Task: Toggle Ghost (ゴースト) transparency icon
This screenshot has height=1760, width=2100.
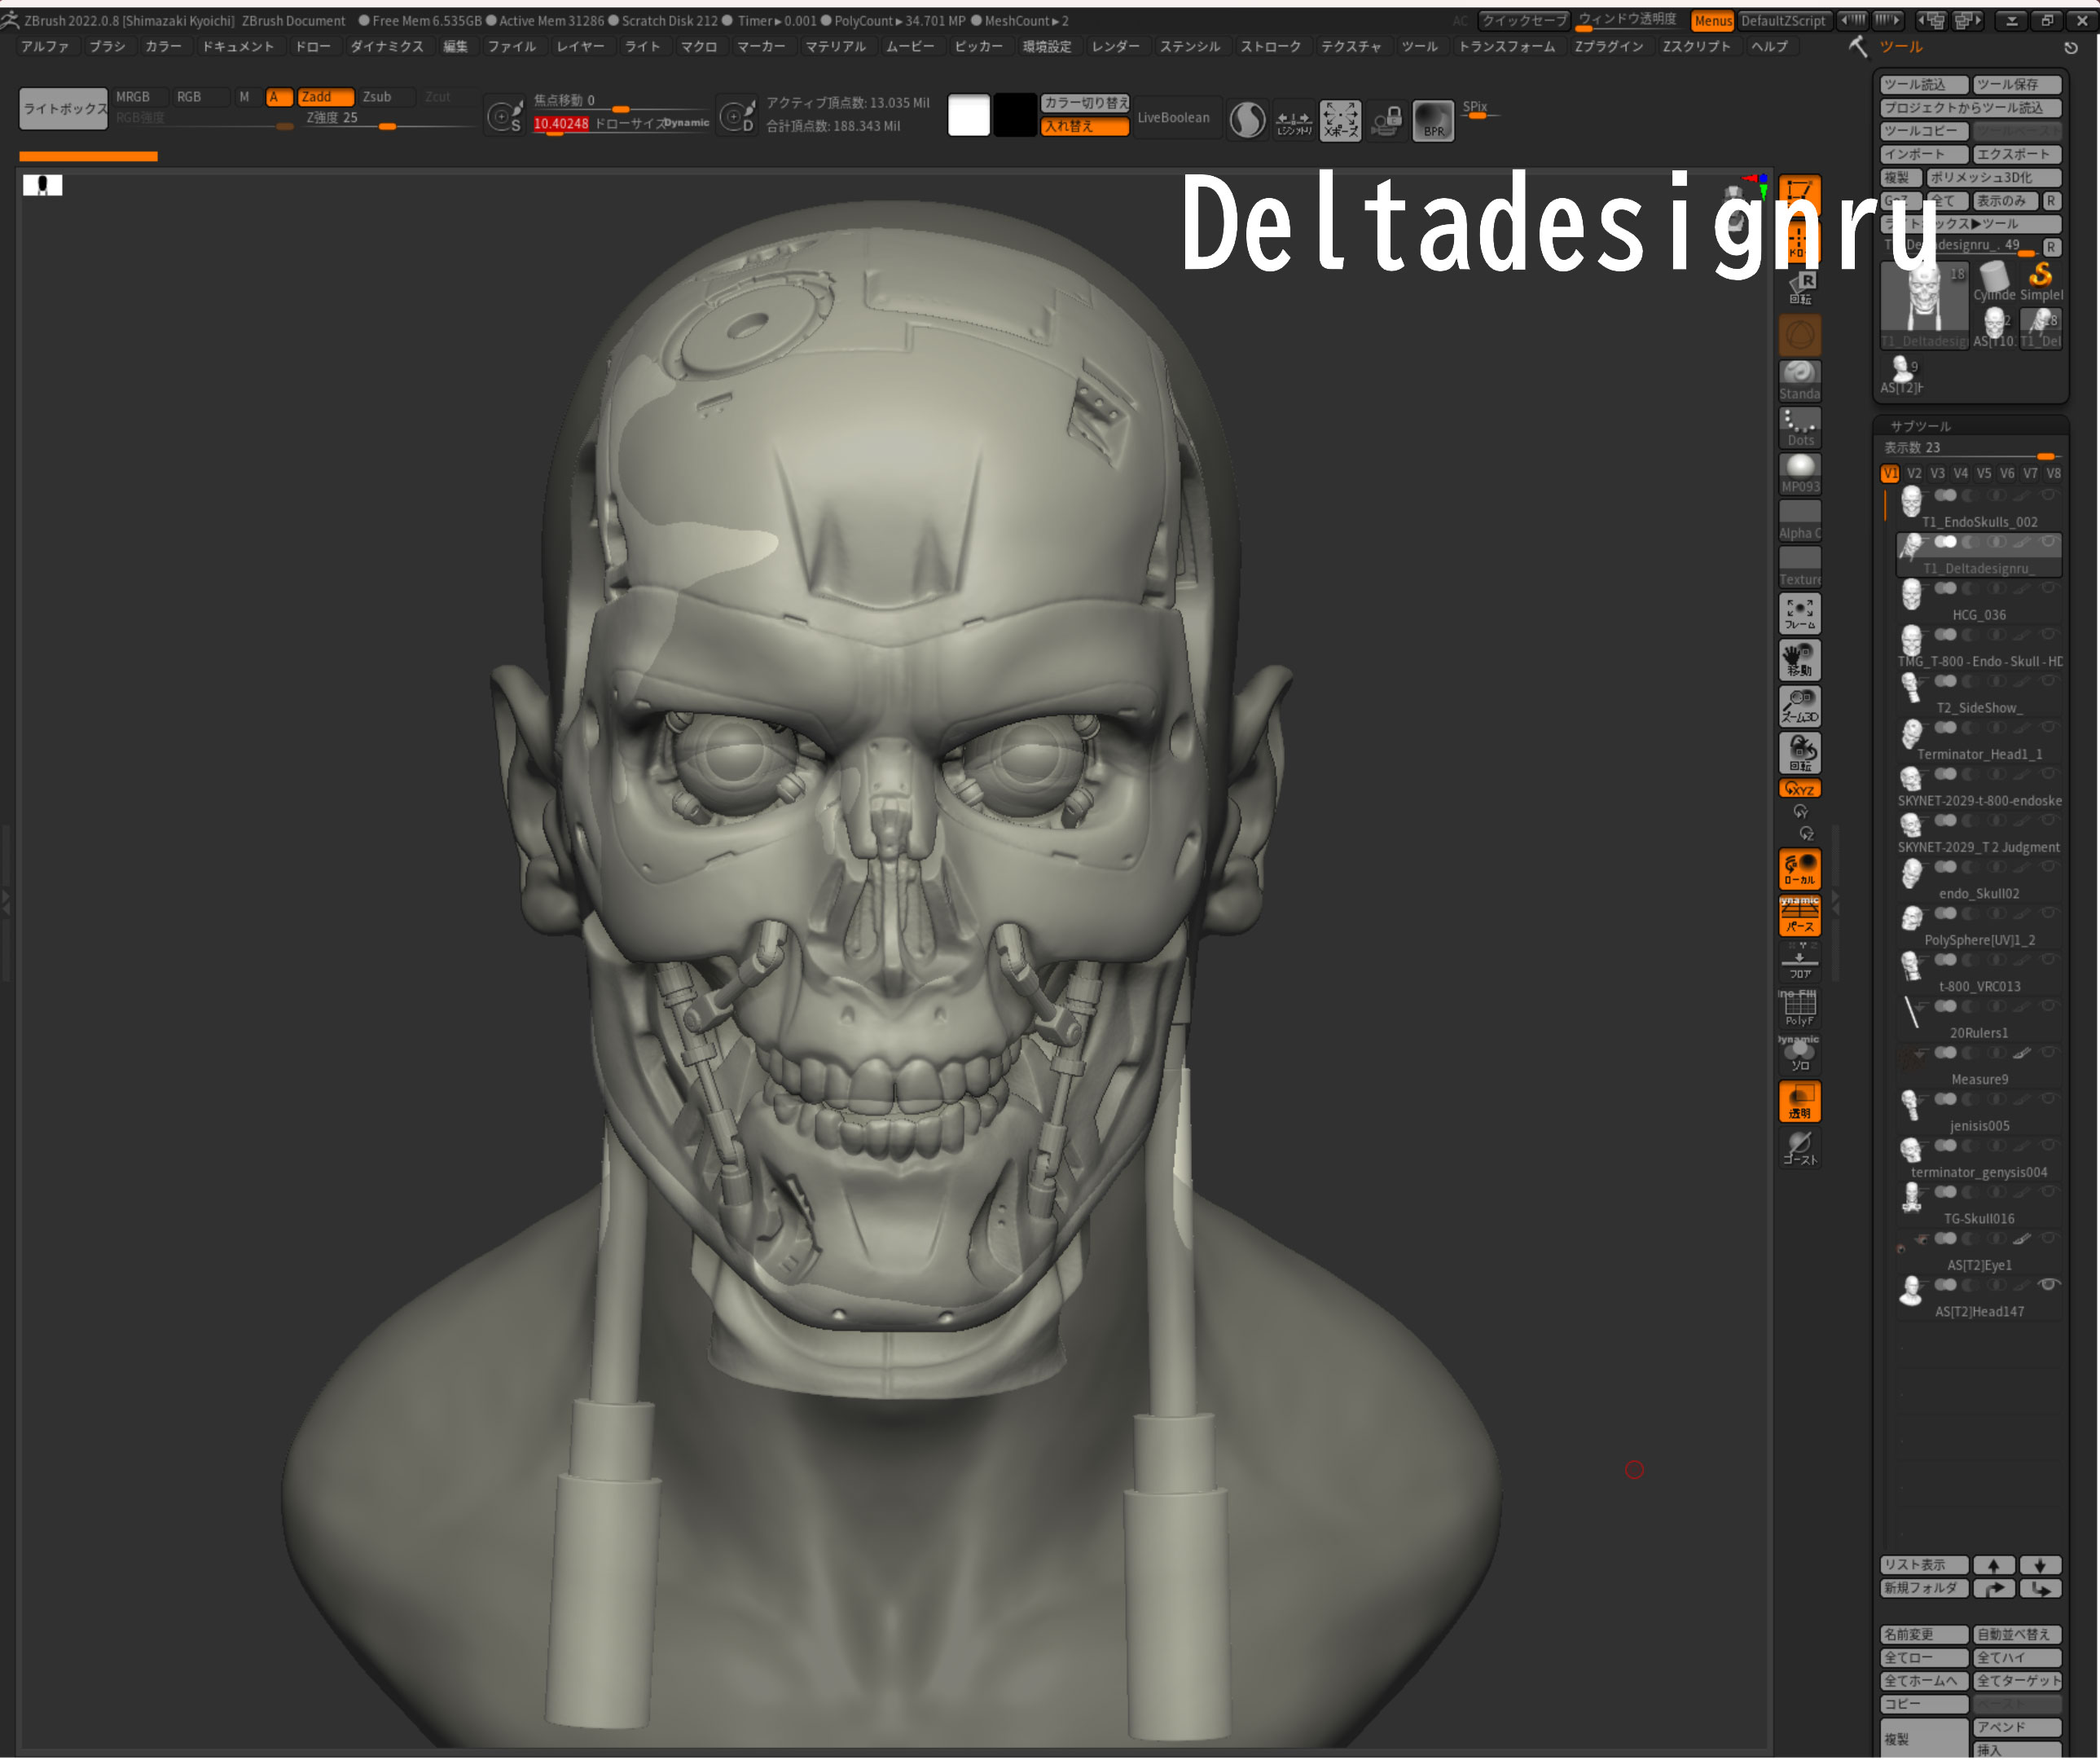Action: point(1799,1147)
